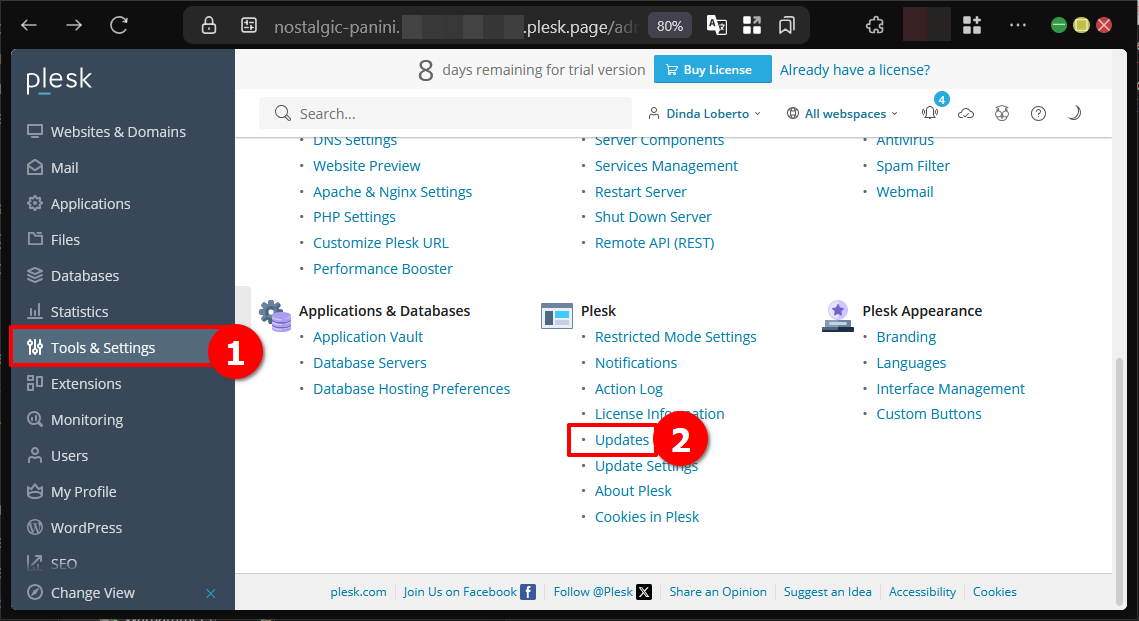This screenshot has height=621, width=1139.
Task: Go back with the browser back arrow
Action: pyautogui.click(x=29, y=25)
